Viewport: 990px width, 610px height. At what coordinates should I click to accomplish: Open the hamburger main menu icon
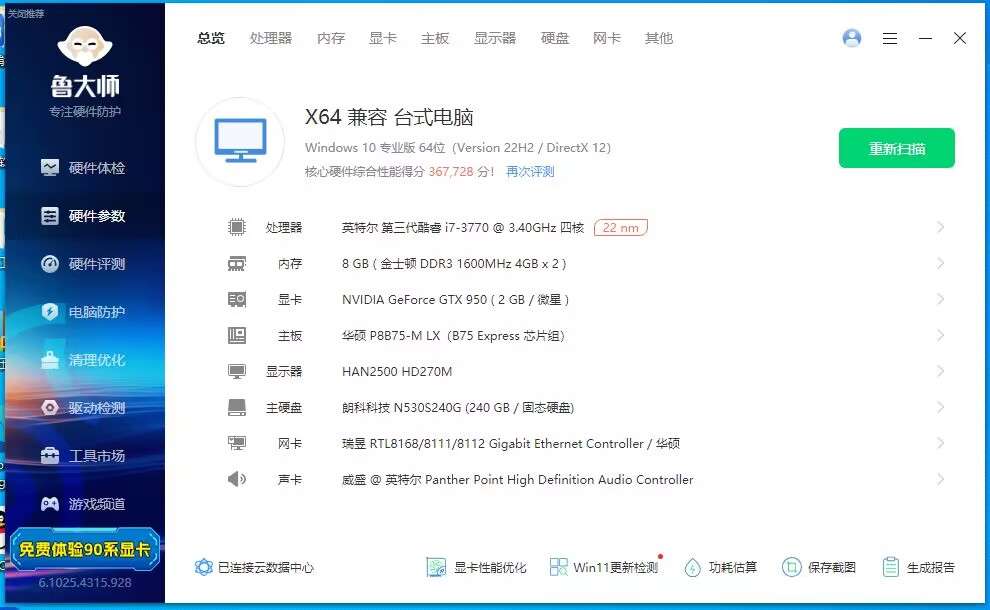pyautogui.click(x=889, y=38)
